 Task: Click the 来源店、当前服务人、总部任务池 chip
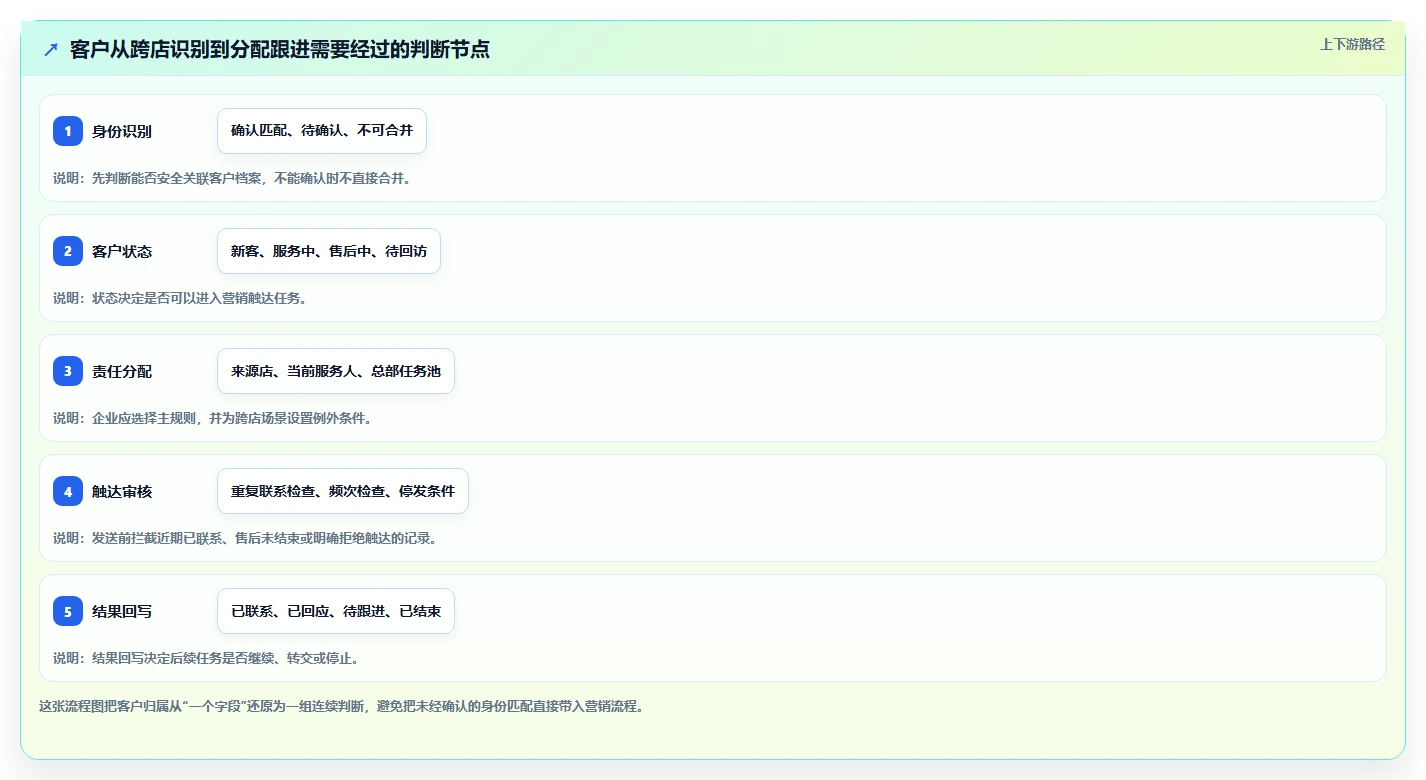click(x=336, y=371)
